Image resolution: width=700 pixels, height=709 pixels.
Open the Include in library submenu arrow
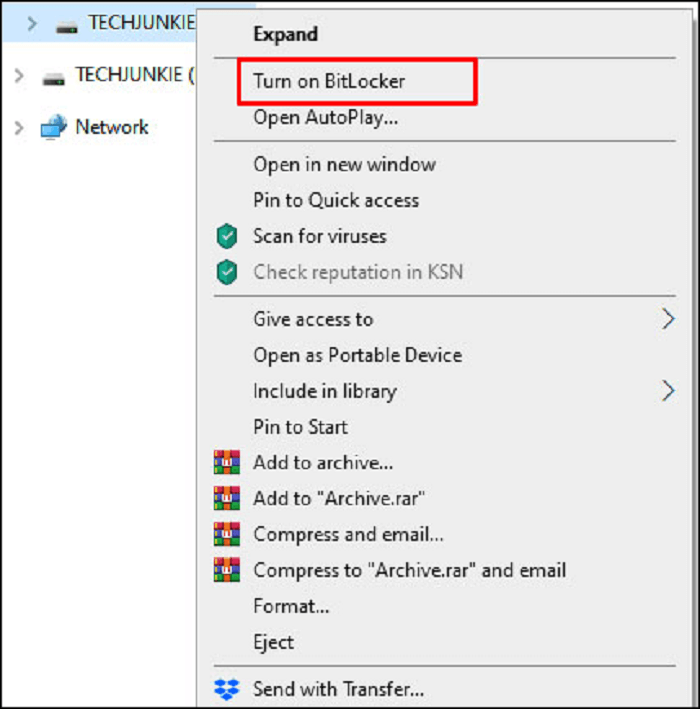[668, 391]
